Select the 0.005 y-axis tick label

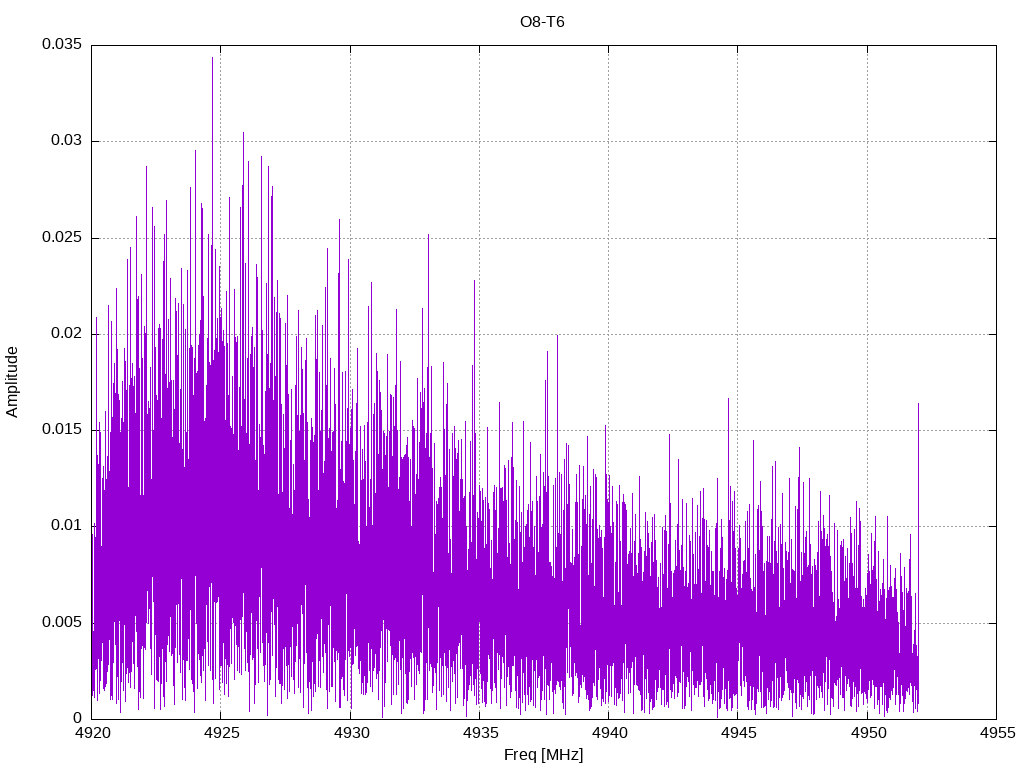[61, 622]
